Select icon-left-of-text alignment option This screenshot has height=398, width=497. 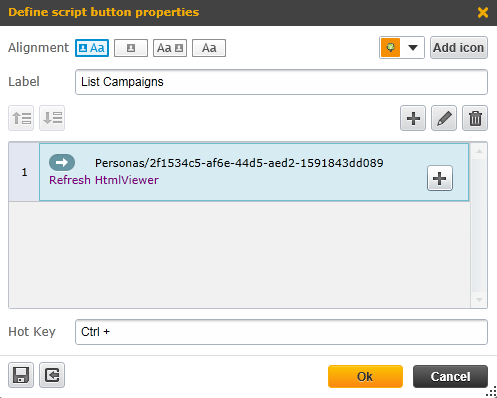92,48
